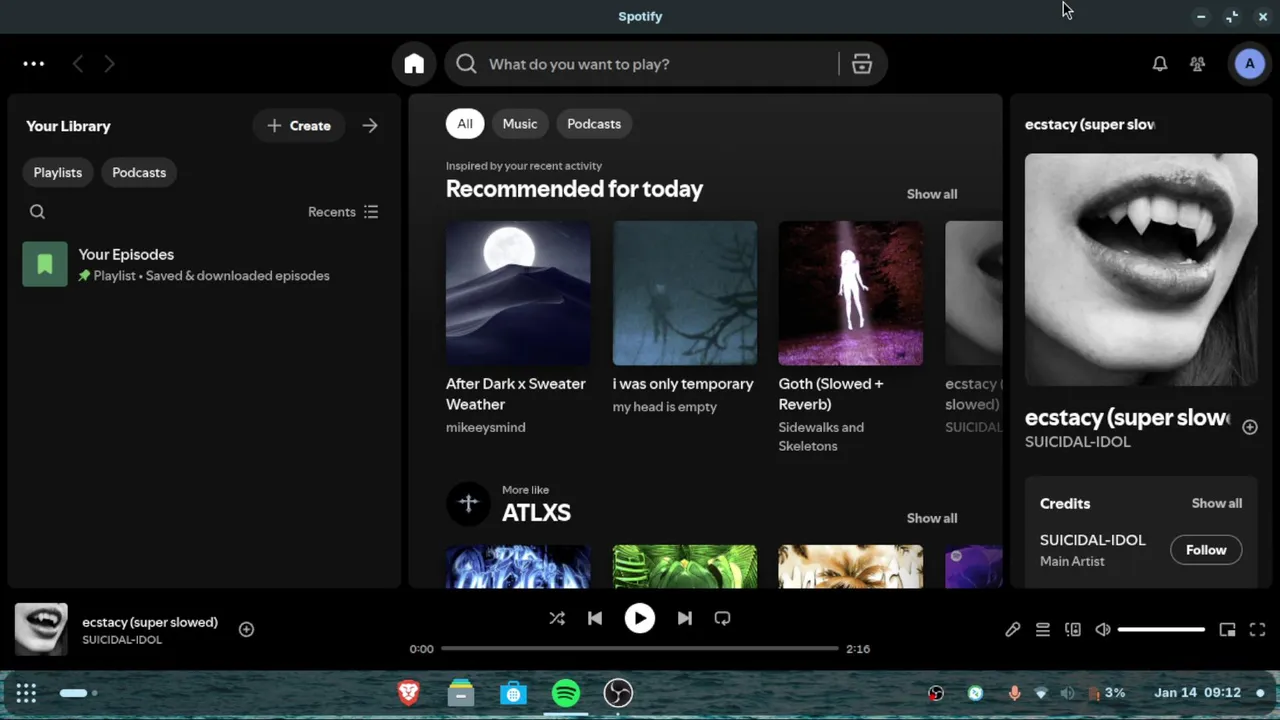The image size is (1280, 720).
Task: Open ATLXS heading link
Action: coord(536,513)
